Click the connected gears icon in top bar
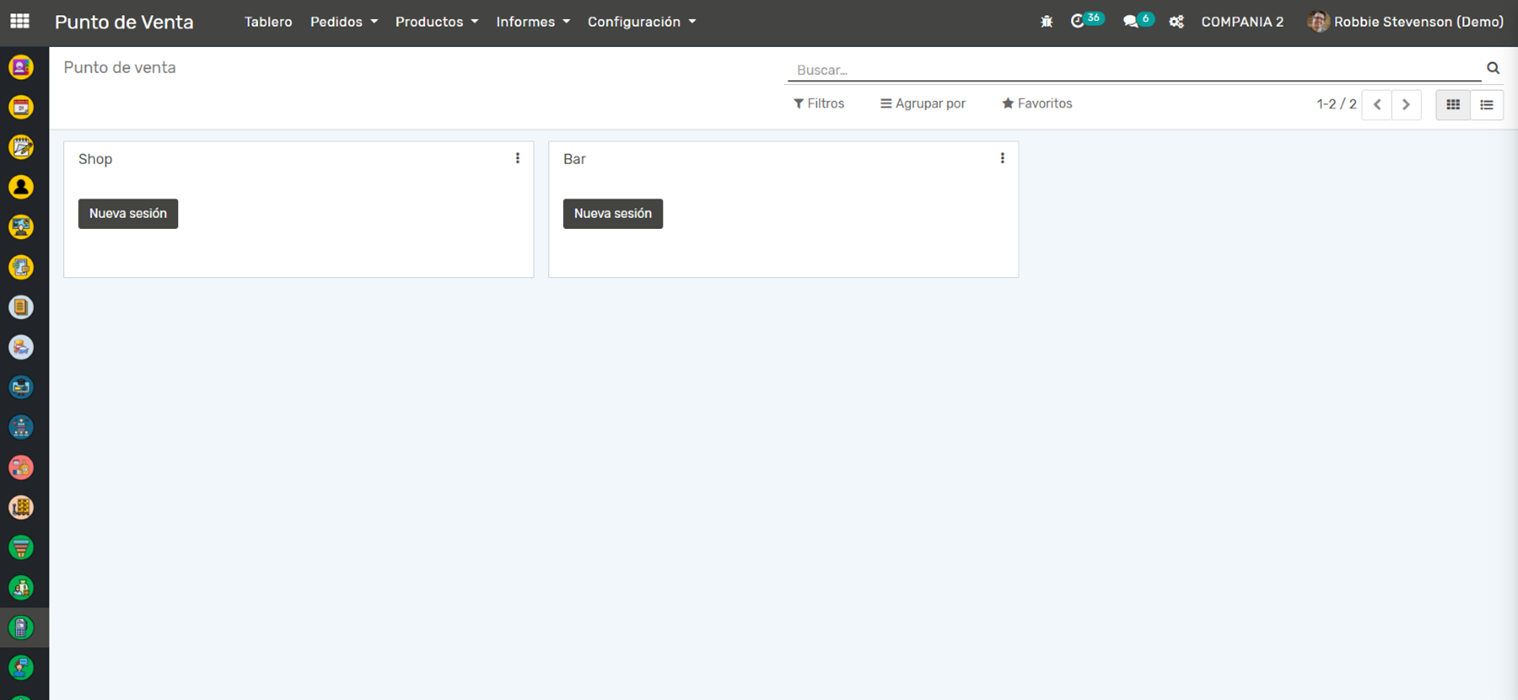 pyautogui.click(x=1176, y=21)
